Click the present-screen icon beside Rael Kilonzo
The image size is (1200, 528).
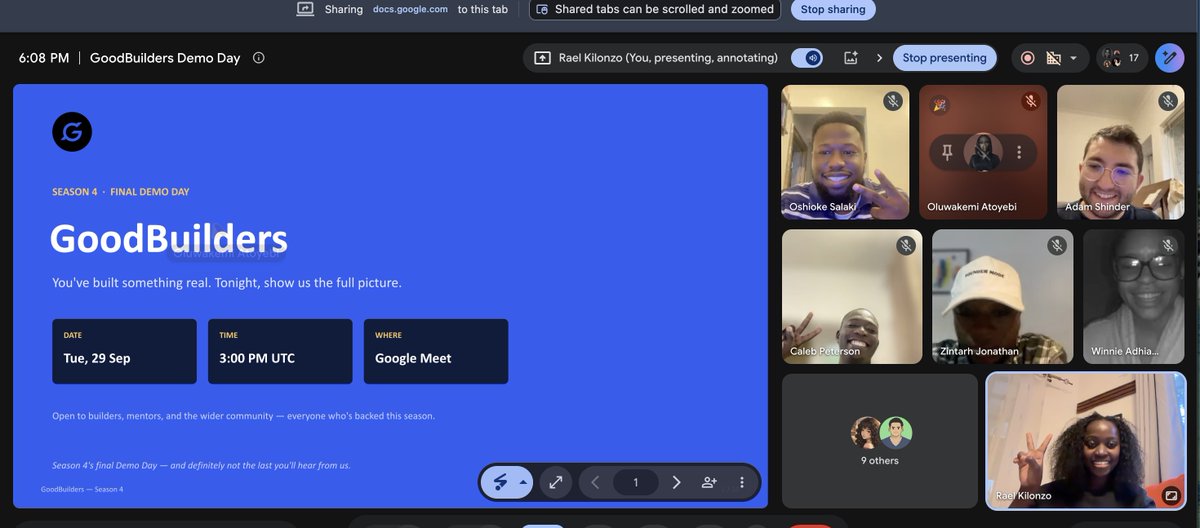(x=542, y=58)
